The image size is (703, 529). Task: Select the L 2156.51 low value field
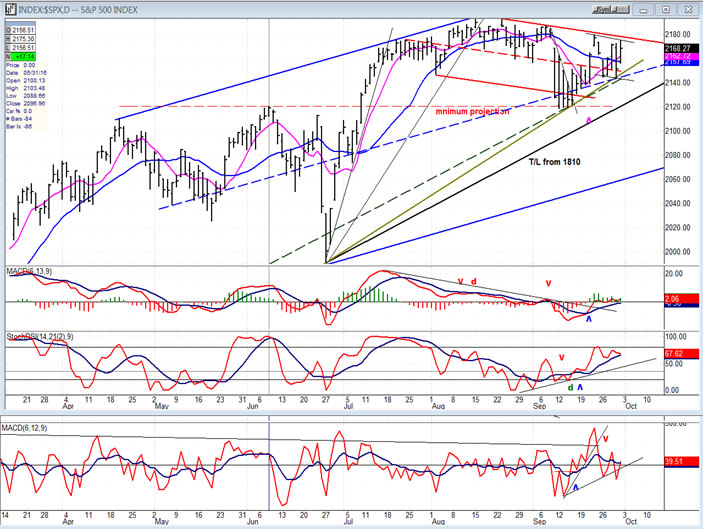point(20,48)
